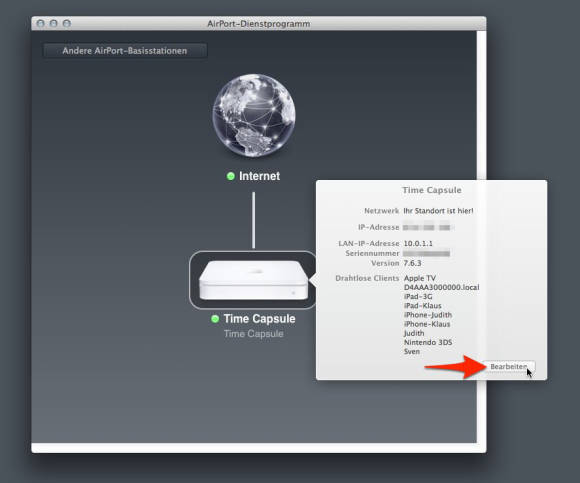Click the green Internet status indicator
The height and width of the screenshot is (483, 580).
(x=230, y=176)
